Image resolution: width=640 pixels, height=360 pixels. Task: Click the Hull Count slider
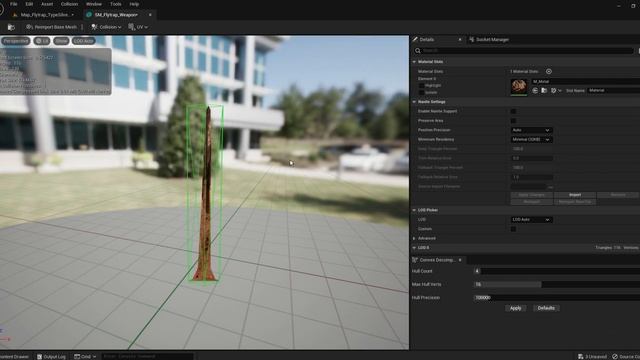click(x=557, y=271)
